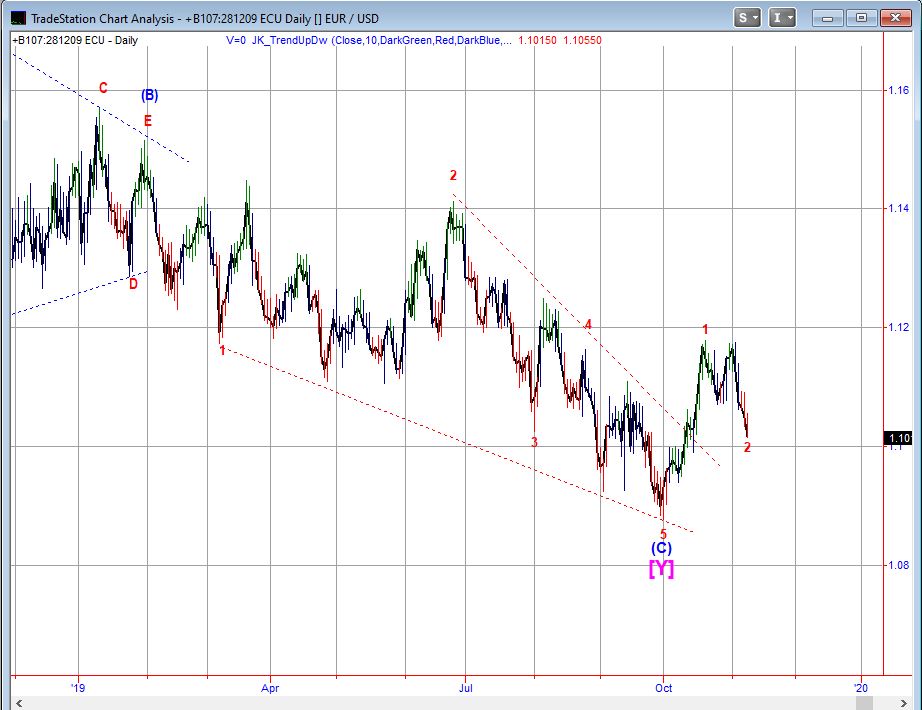Select the blue dashed lower triangle trendline

point(79,292)
